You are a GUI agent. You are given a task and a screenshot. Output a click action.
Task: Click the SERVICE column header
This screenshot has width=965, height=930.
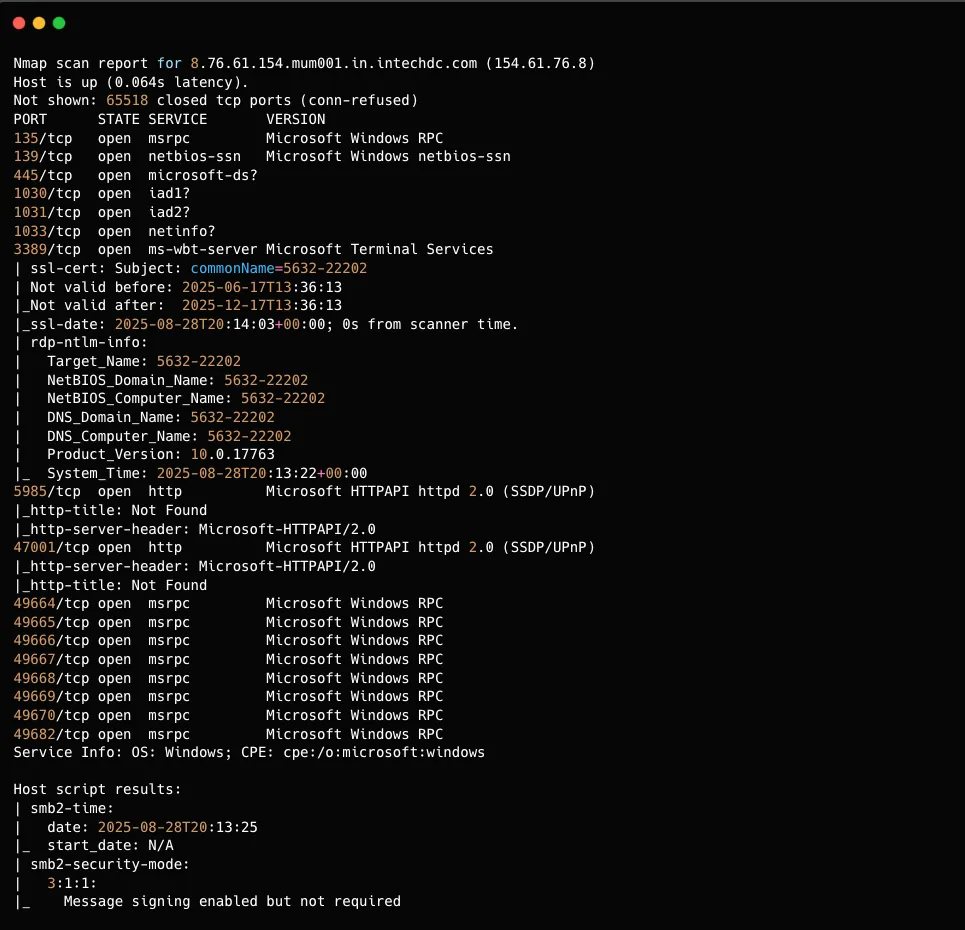[177, 119]
